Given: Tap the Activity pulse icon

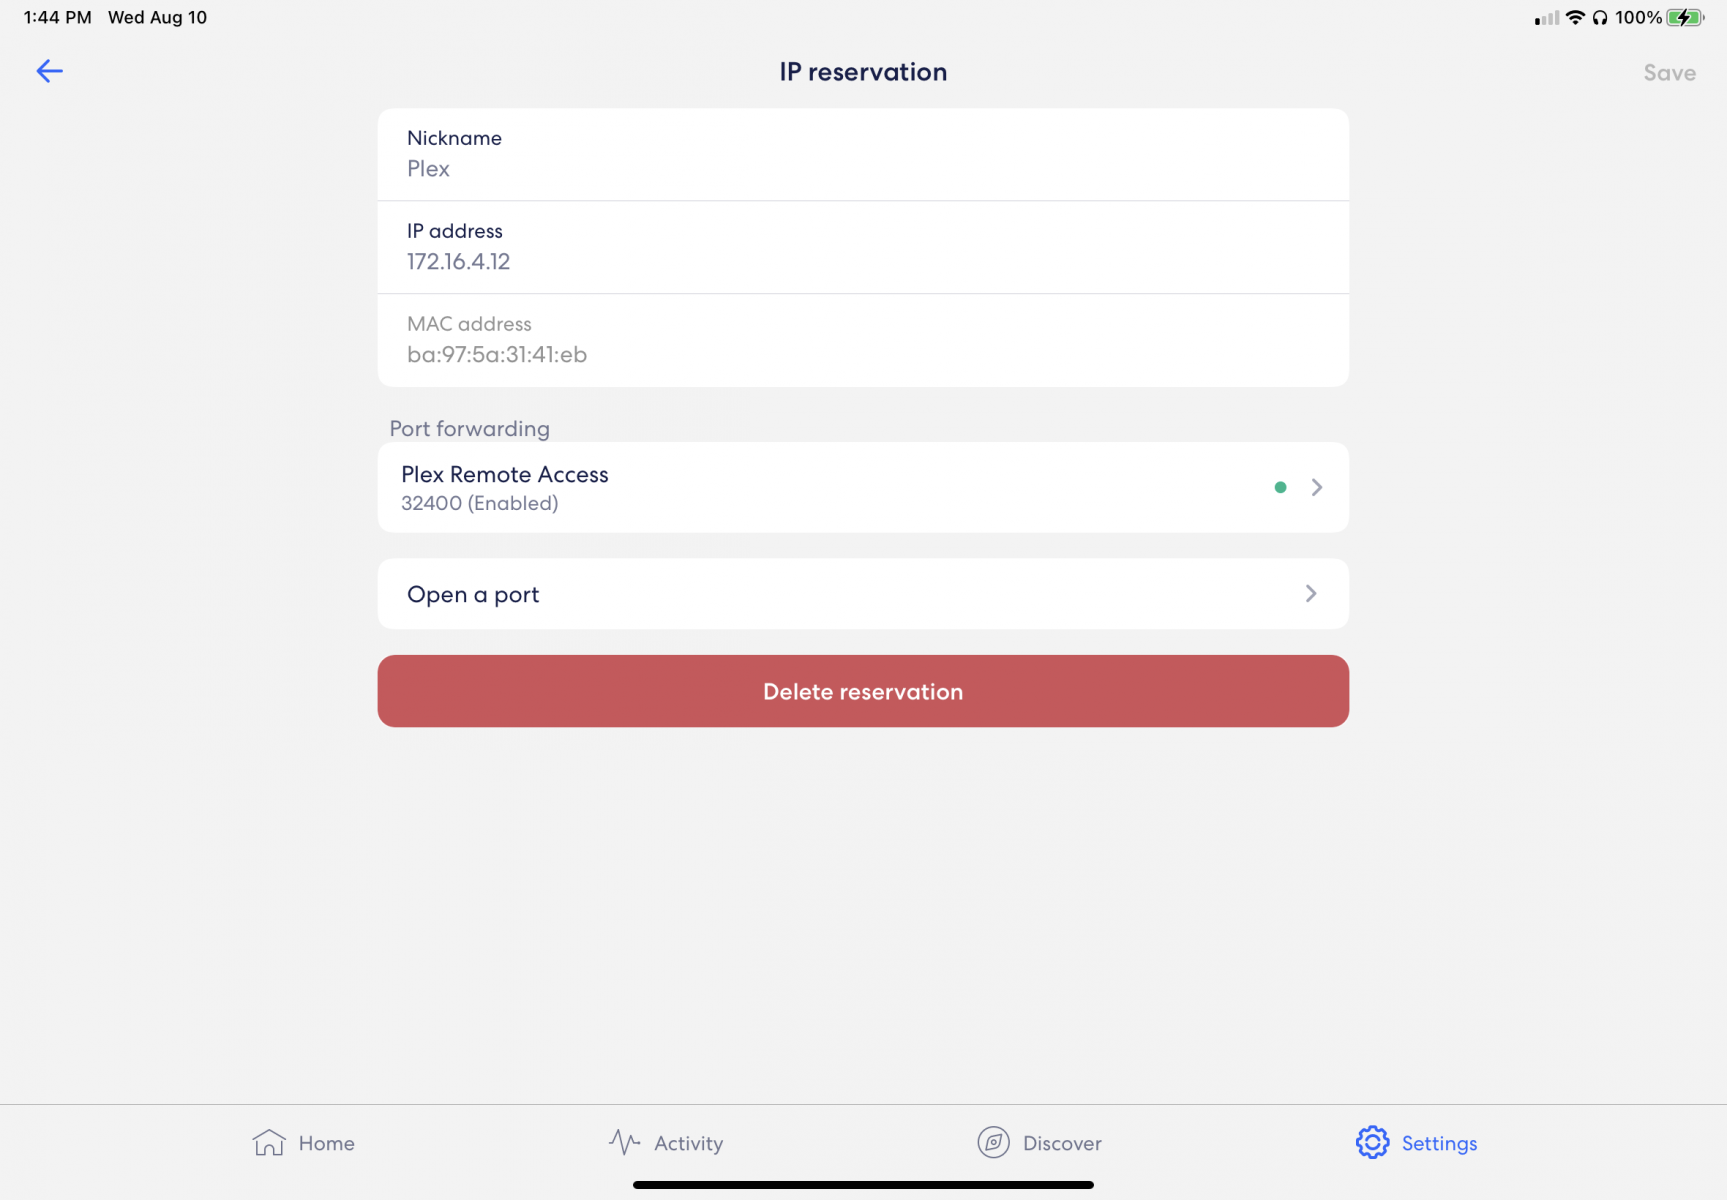Looking at the screenshot, I should point(624,1142).
